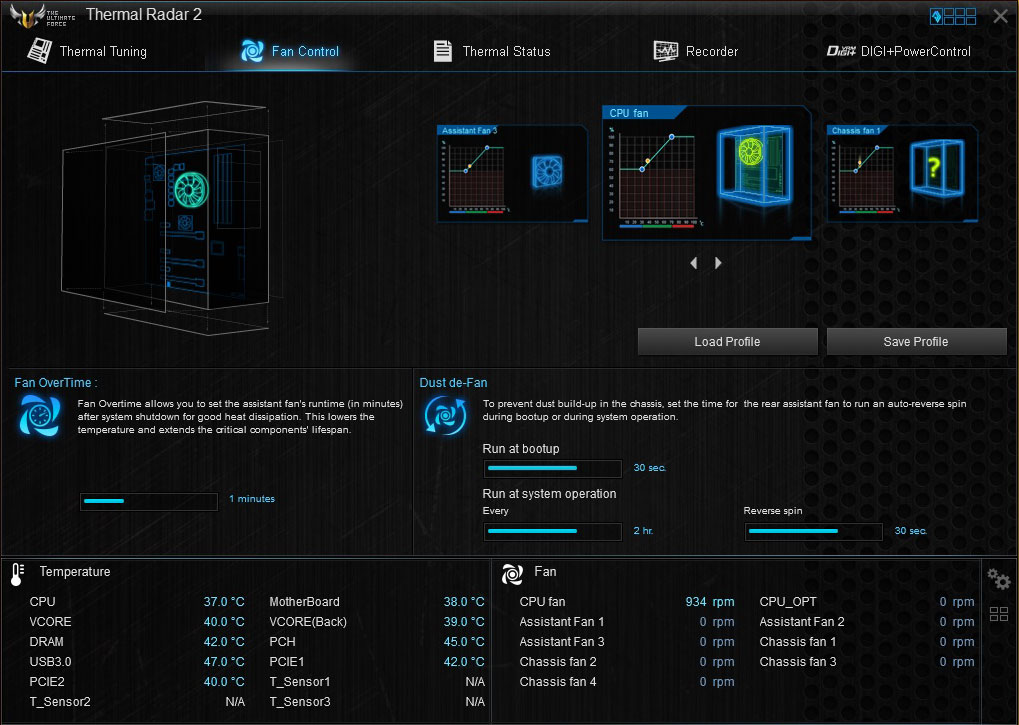Image resolution: width=1019 pixels, height=725 pixels.
Task: Click the MotherBoard temperature reading 38.0 °C
Action: [464, 602]
